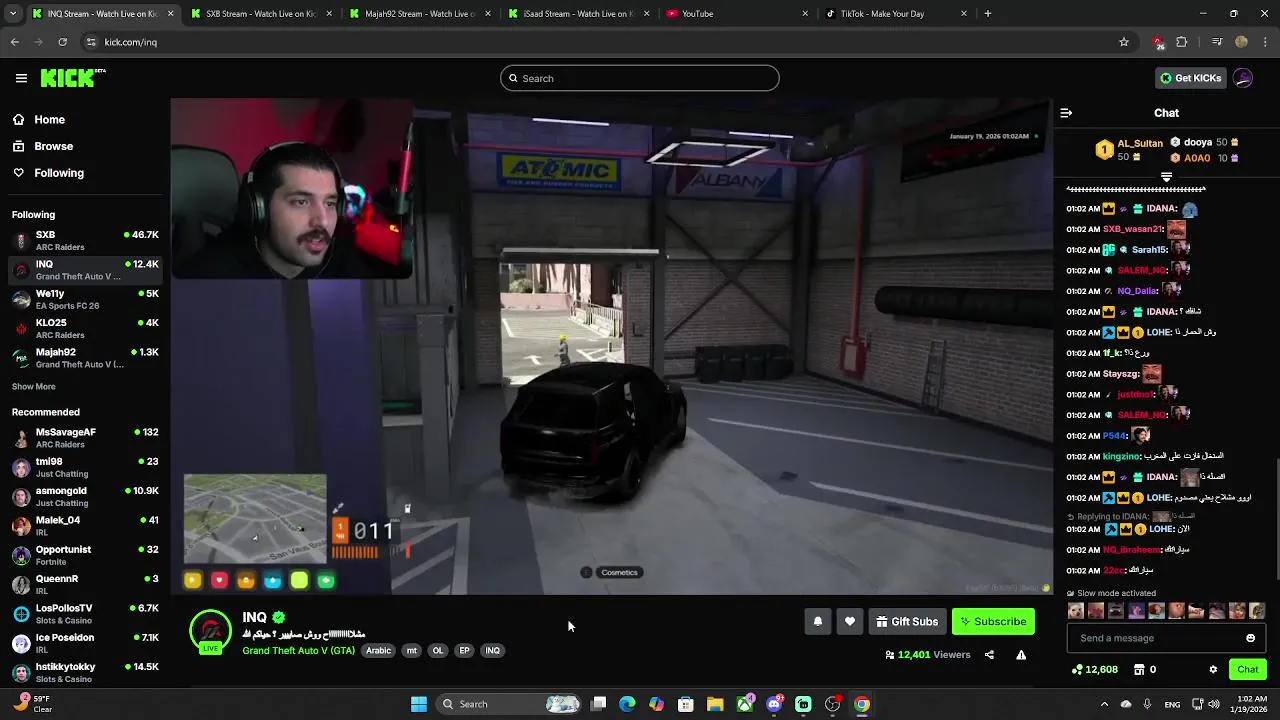The image size is (1280, 720).
Task: Click the EP tag
Action: [x=464, y=651]
